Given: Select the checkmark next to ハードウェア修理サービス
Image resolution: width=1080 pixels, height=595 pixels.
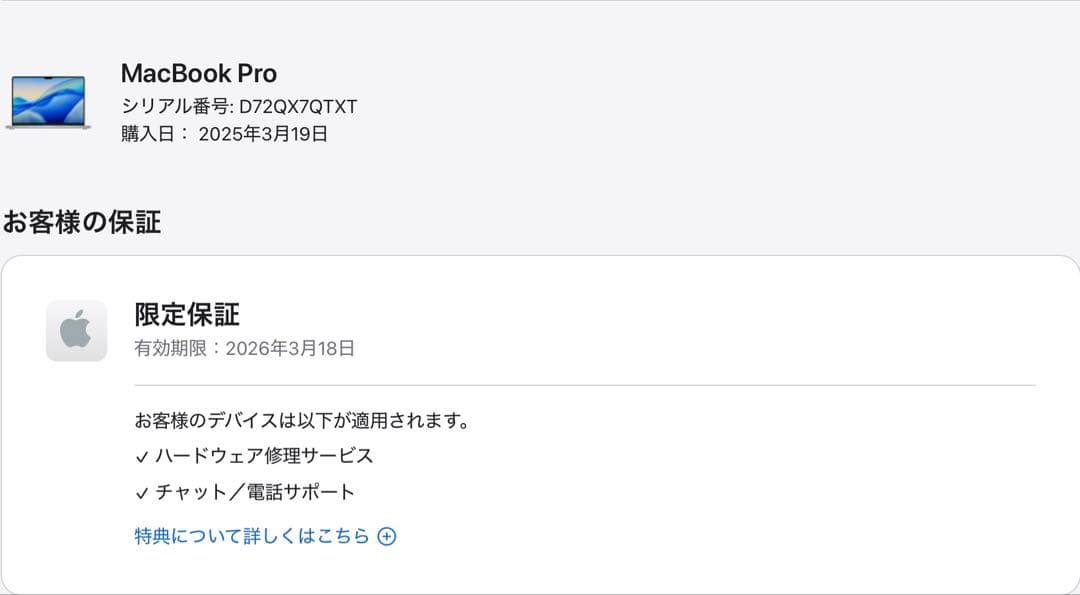Looking at the screenshot, I should 141,457.
